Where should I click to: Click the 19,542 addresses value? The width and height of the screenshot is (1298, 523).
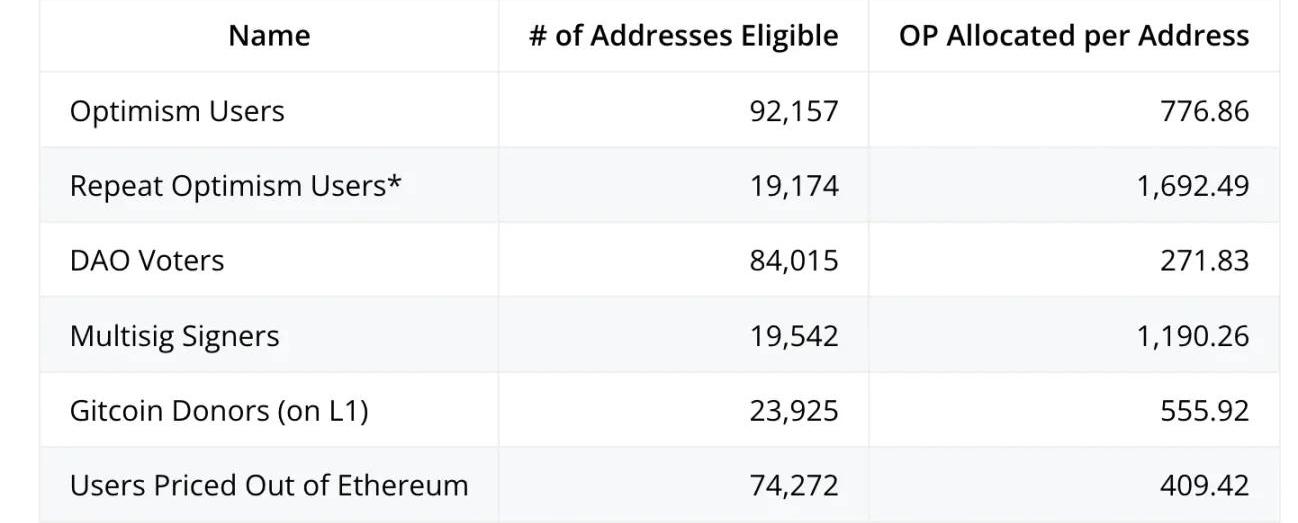[x=794, y=336]
